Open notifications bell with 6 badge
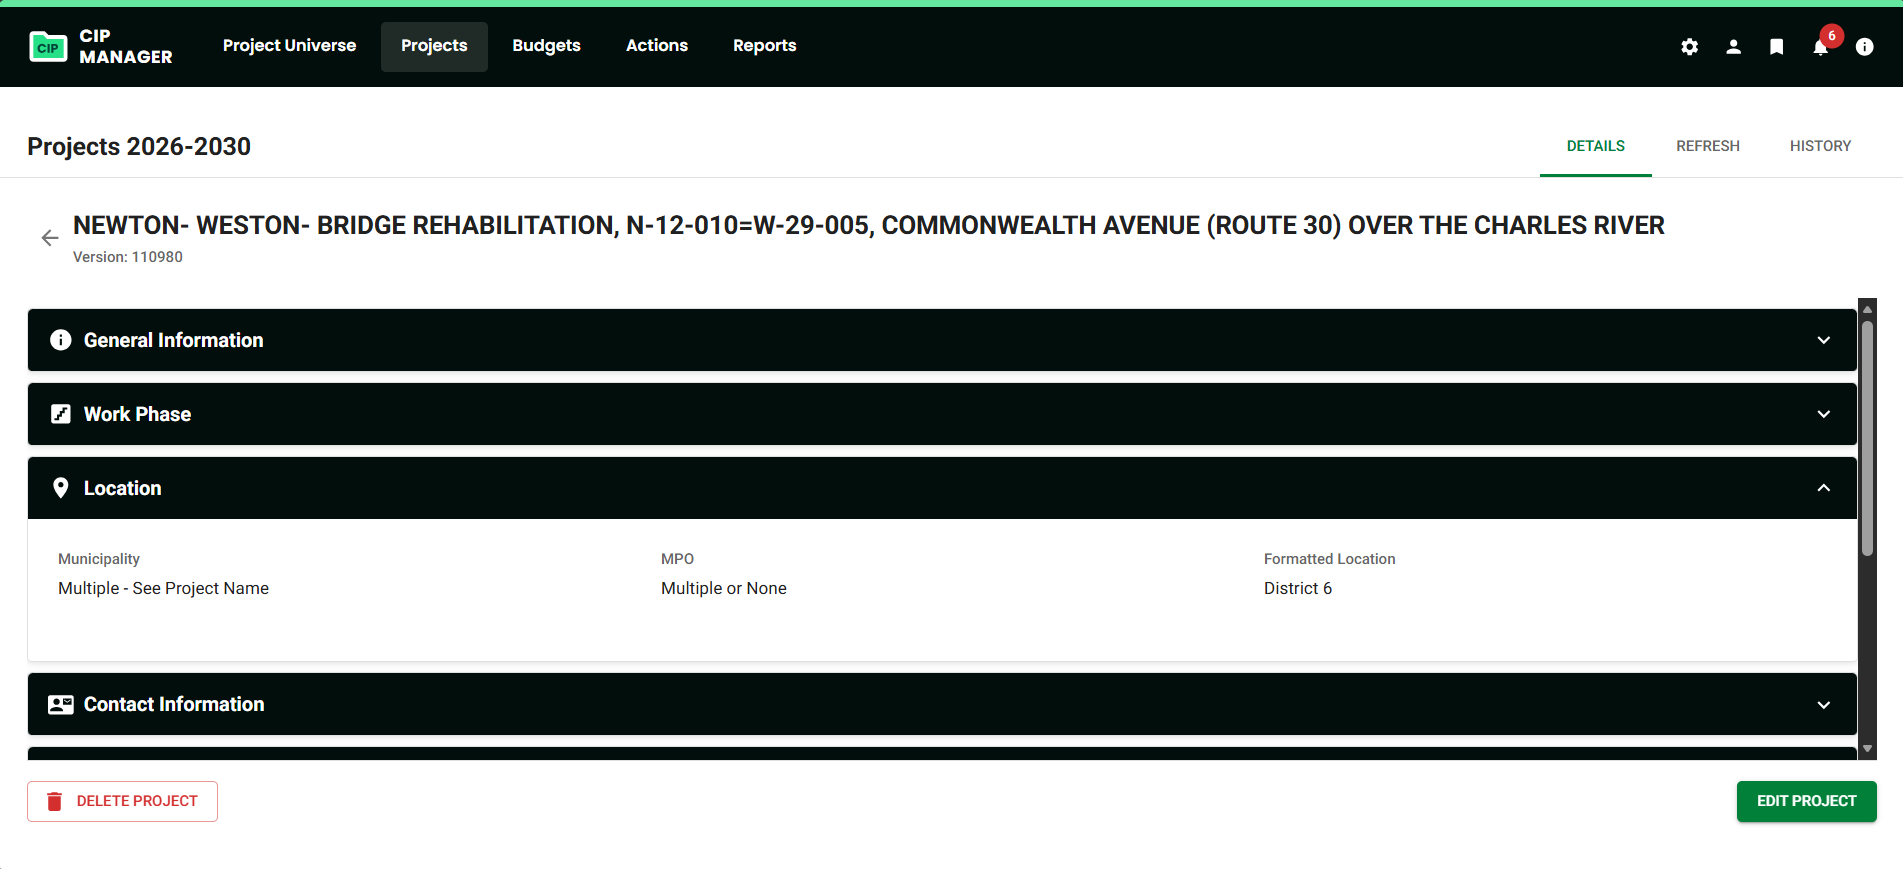1903x869 pixels. (1820, 47)
